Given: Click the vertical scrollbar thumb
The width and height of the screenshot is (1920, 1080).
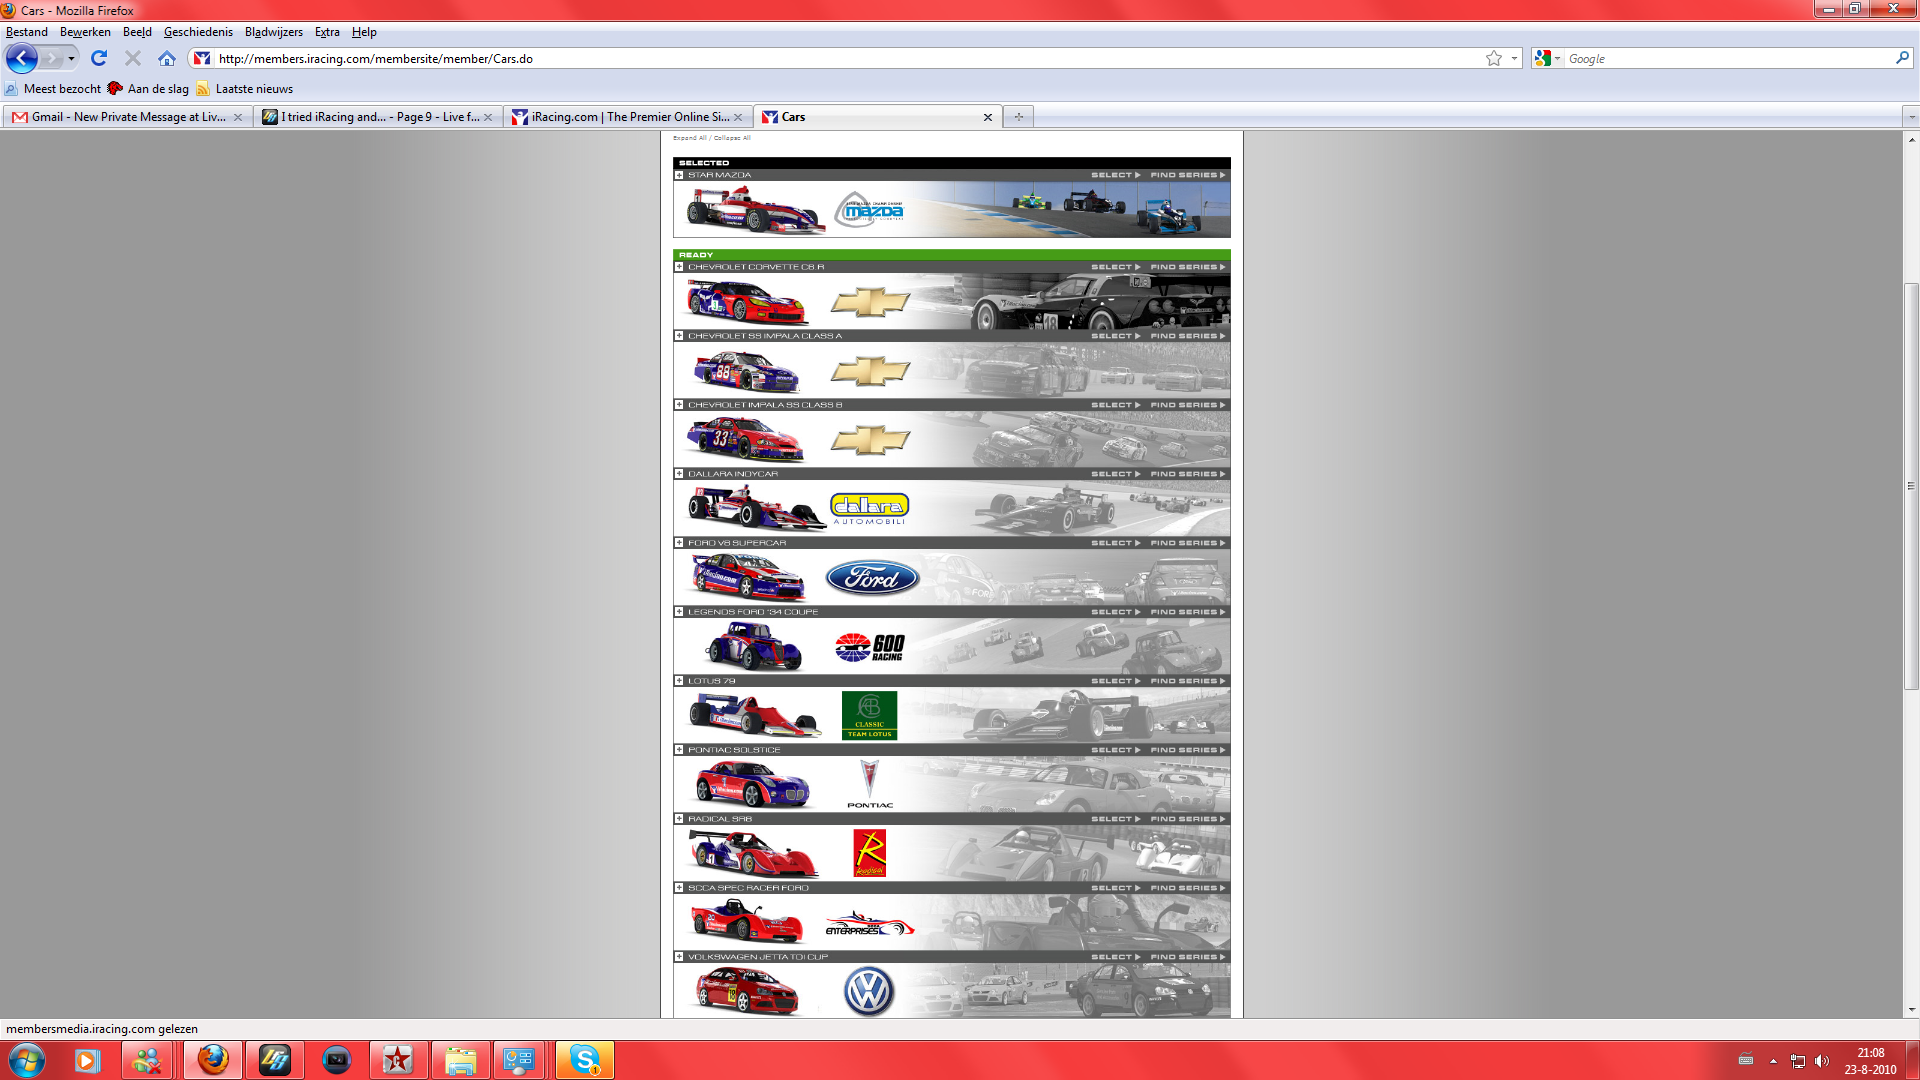Looking at the screenshot, I should (x=1911, y=486).
